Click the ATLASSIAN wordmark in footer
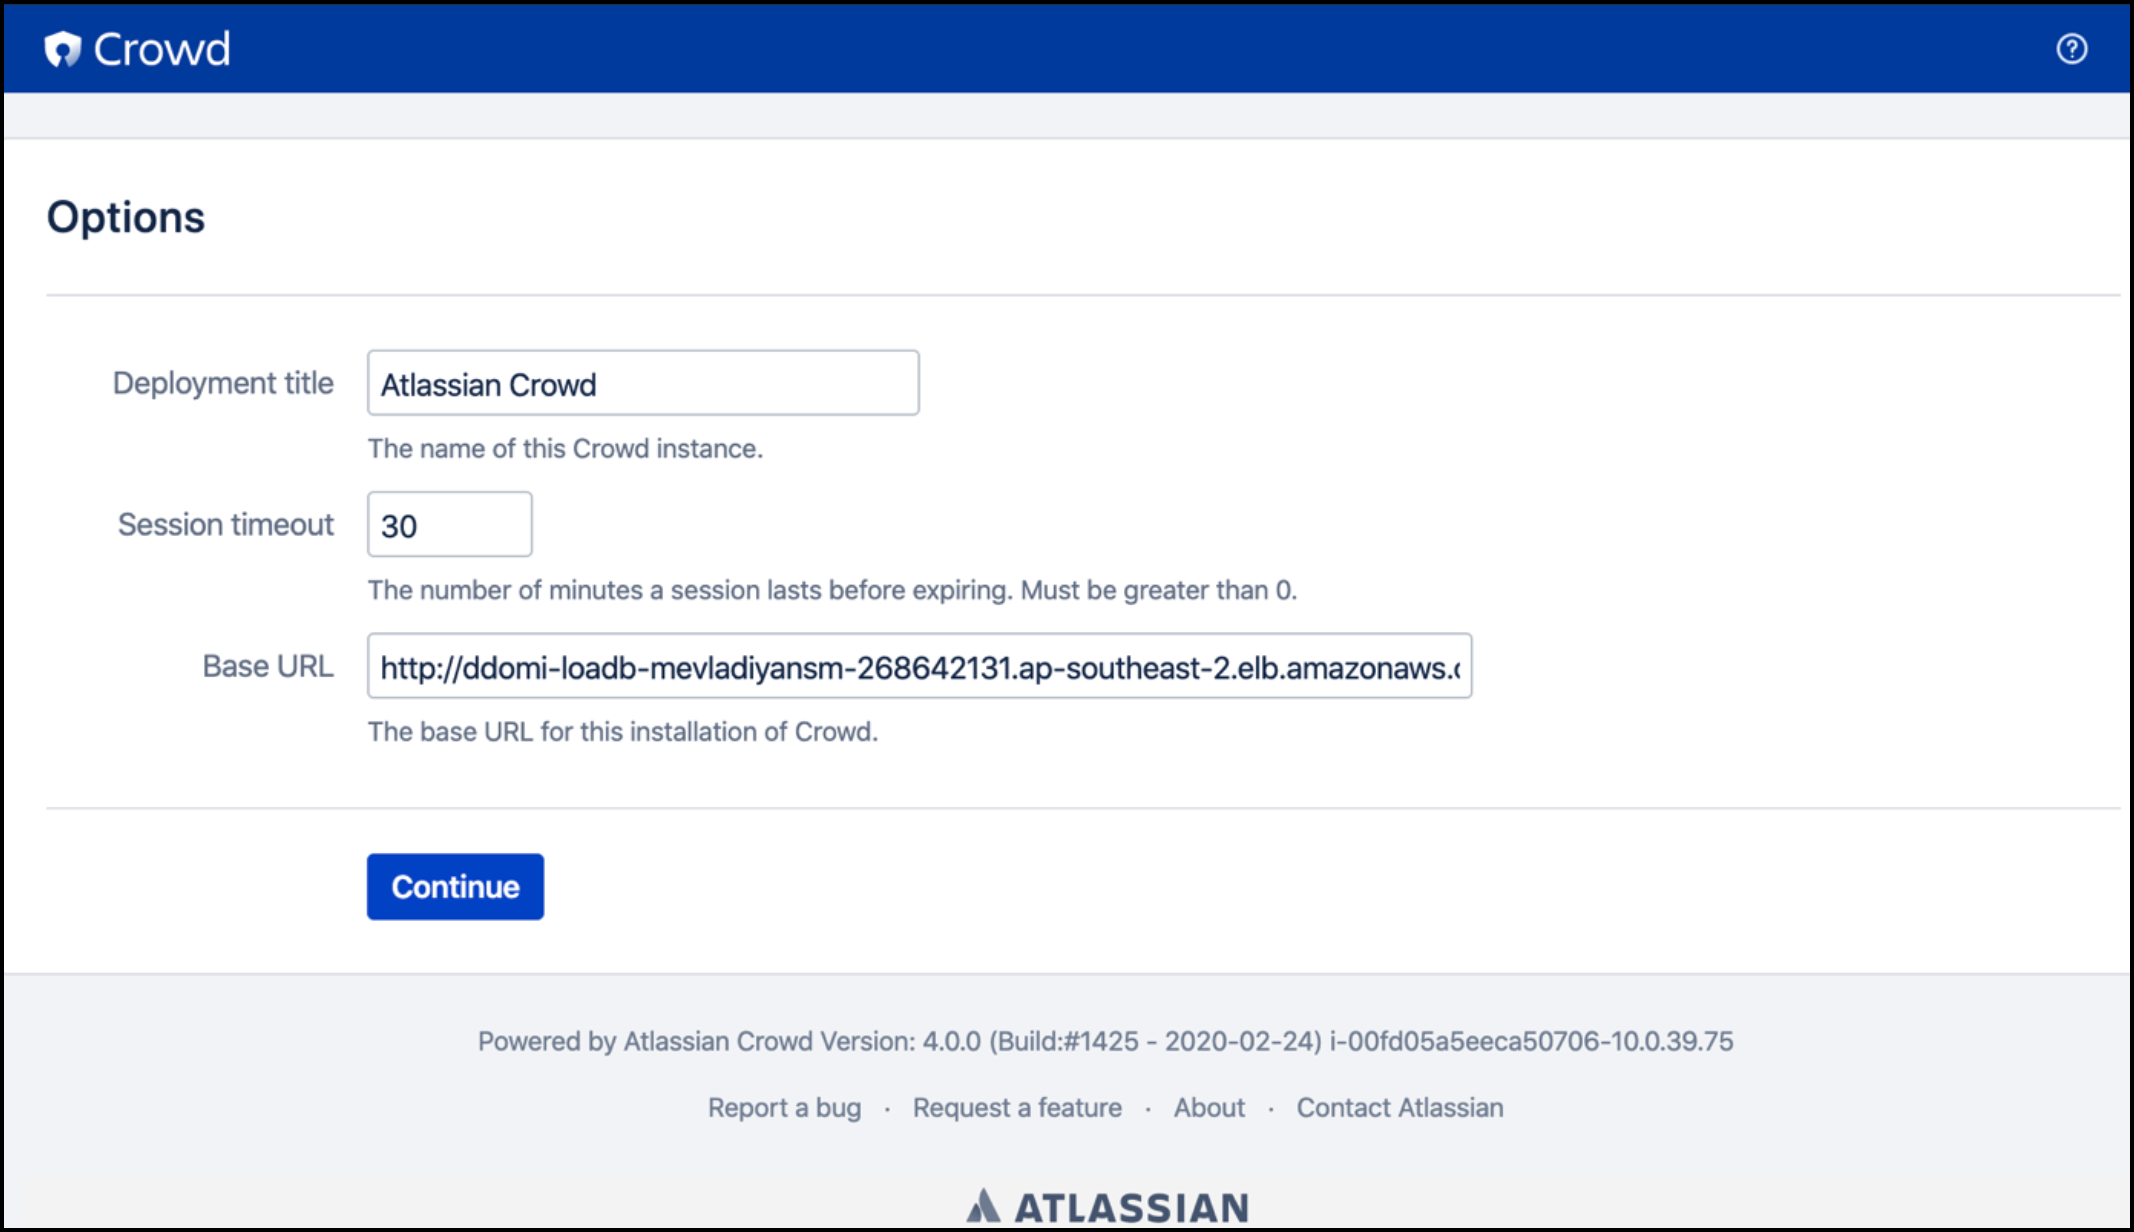The image size is (2134, 1232). (x=1131, y=1208)
